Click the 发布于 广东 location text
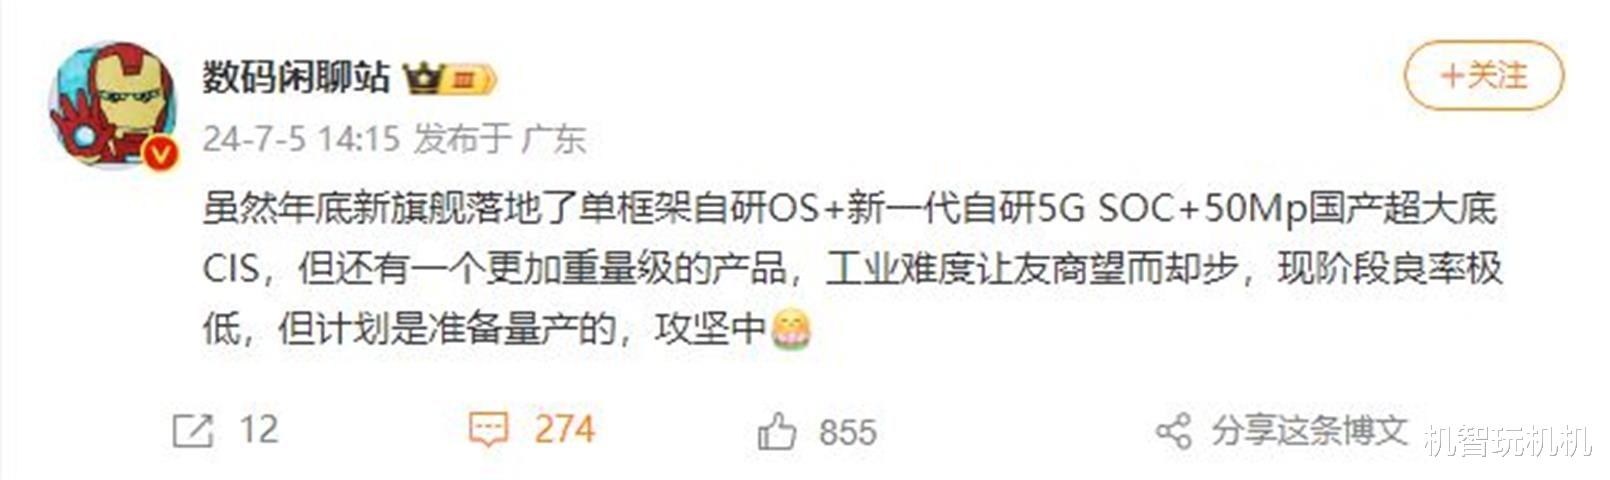1610x480 pixels. click(499, 138)
